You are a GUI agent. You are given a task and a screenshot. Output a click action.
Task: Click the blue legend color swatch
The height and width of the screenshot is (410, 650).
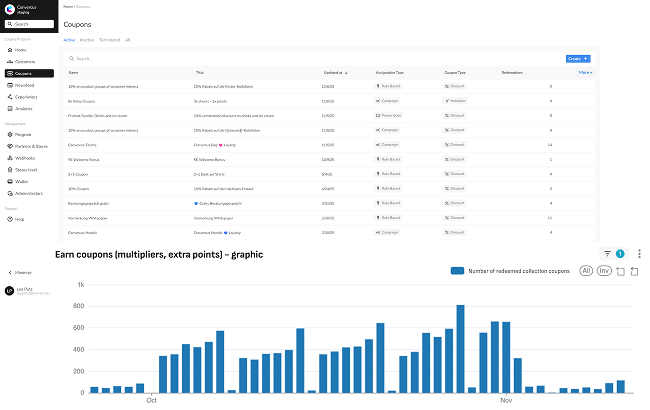pyautogui.click(x=457, y=271)
